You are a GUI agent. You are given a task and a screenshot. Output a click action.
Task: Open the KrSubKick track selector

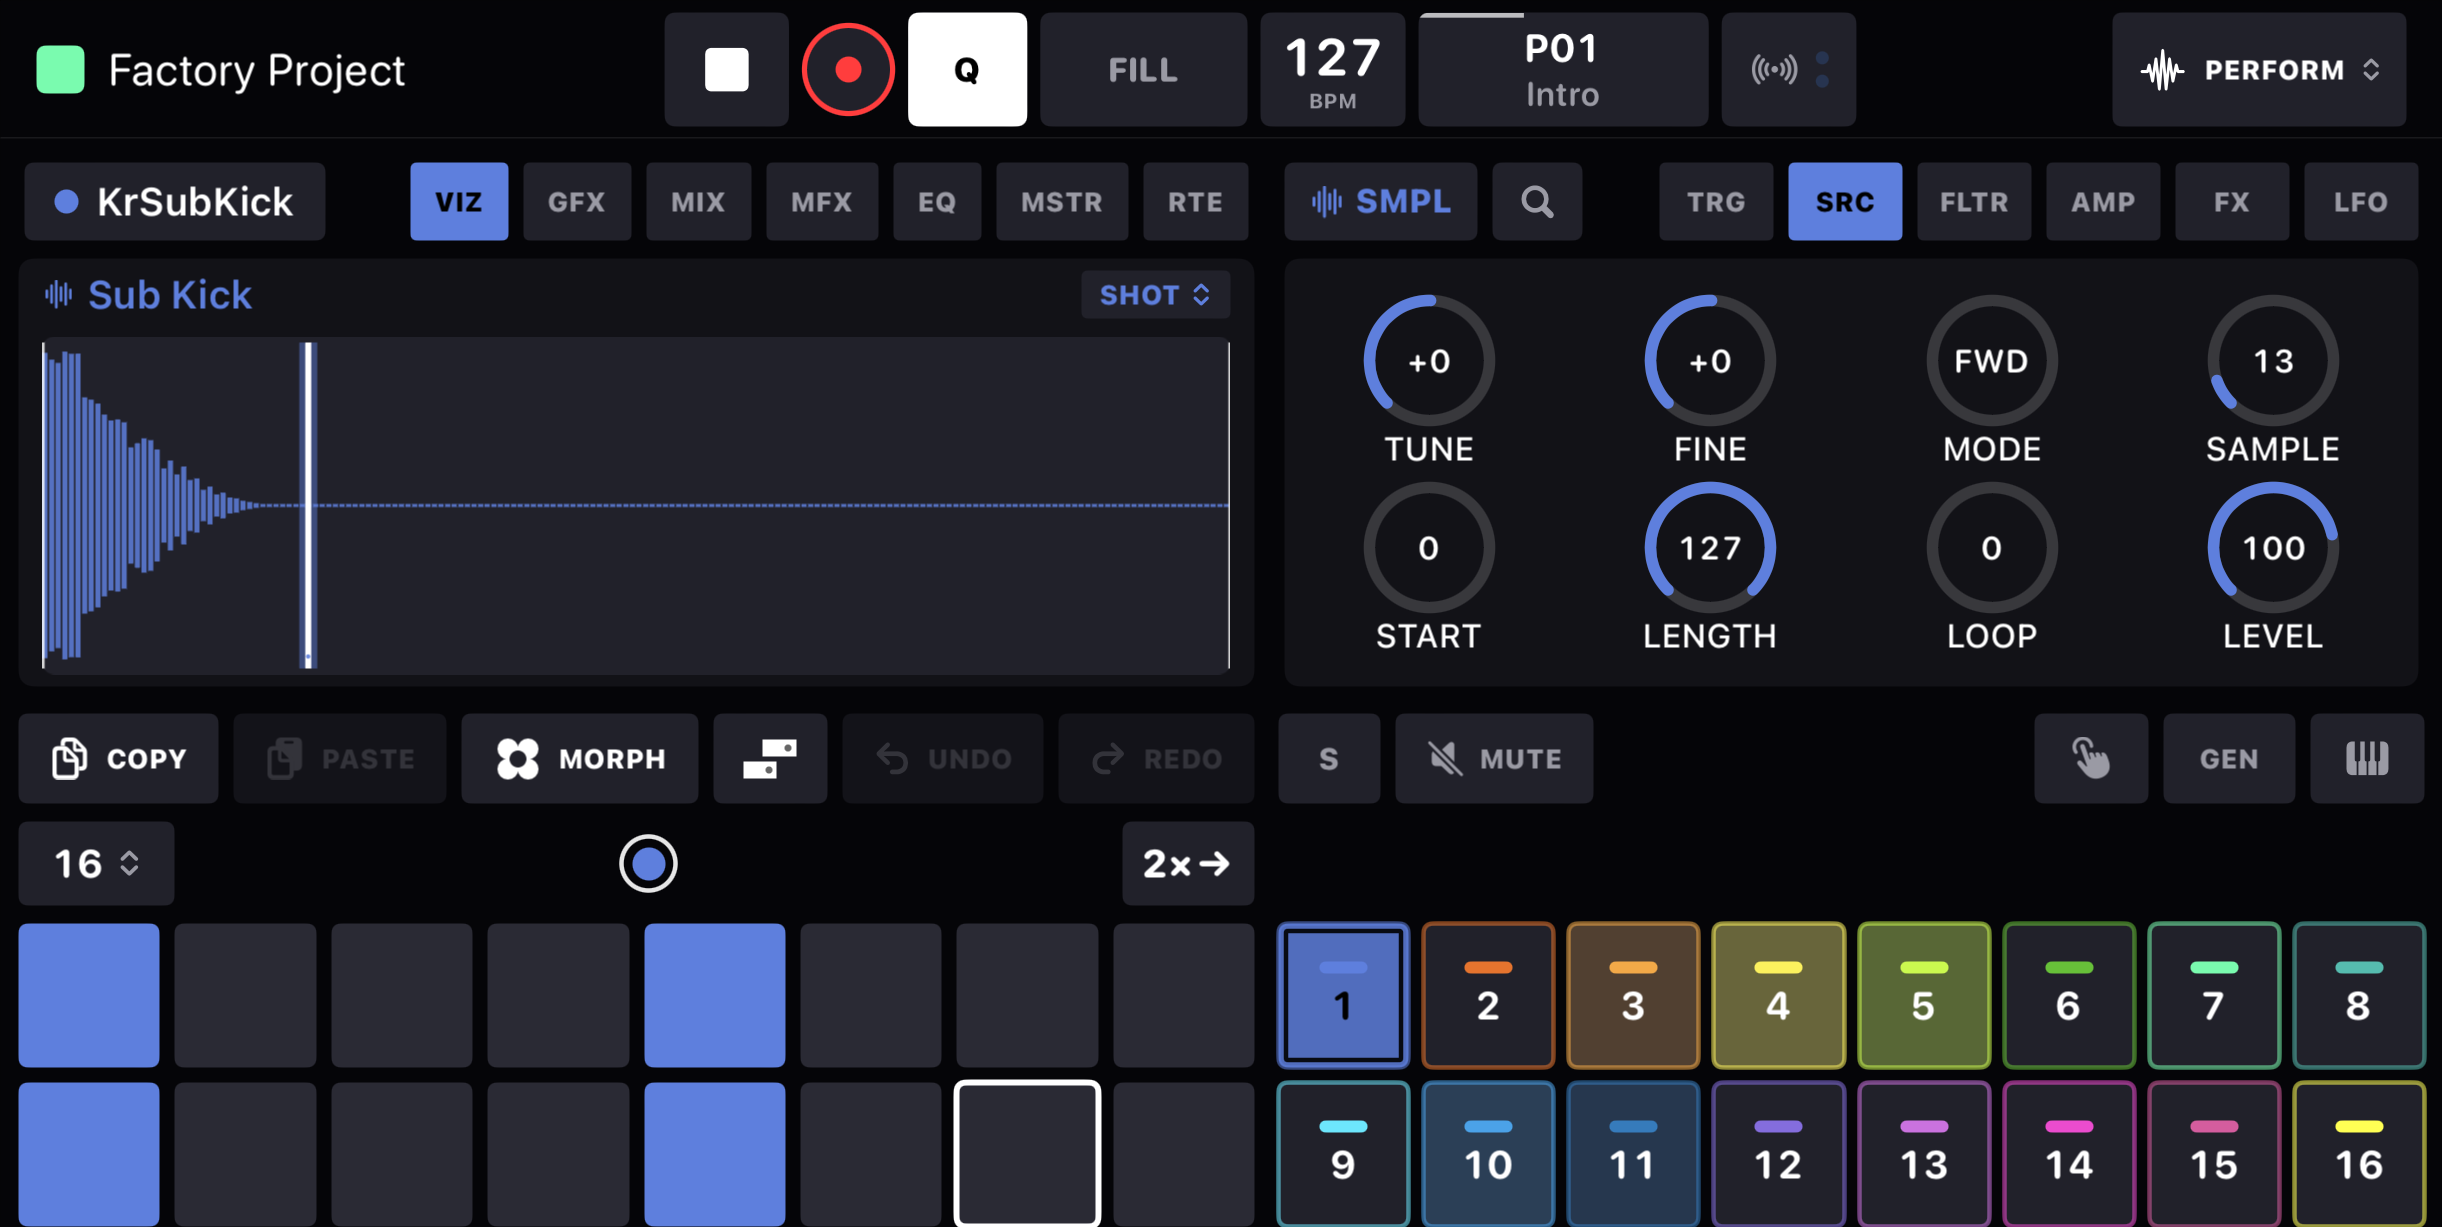coord(175,202)
